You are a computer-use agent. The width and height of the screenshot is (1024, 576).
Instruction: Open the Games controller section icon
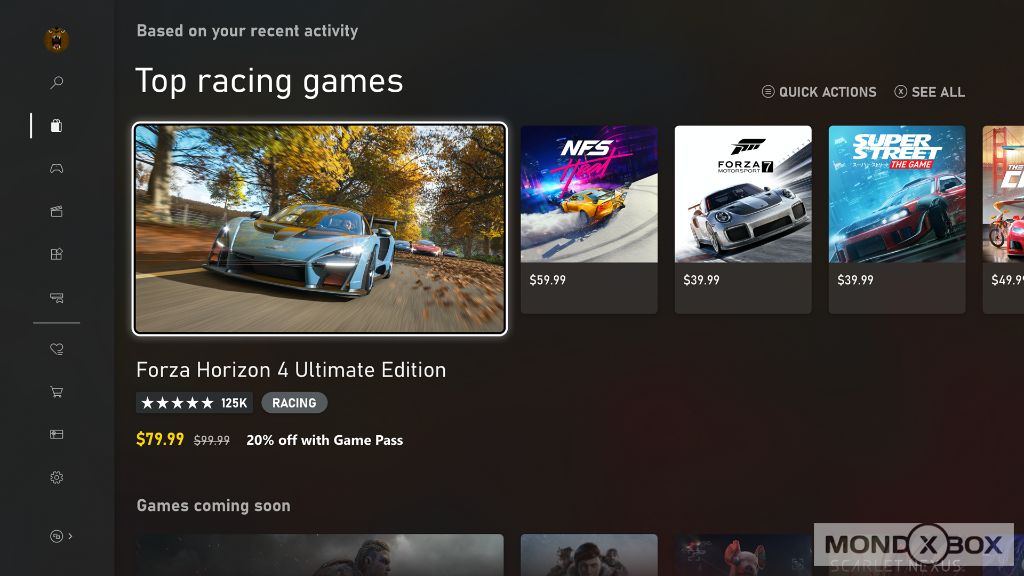pos(57,168)
